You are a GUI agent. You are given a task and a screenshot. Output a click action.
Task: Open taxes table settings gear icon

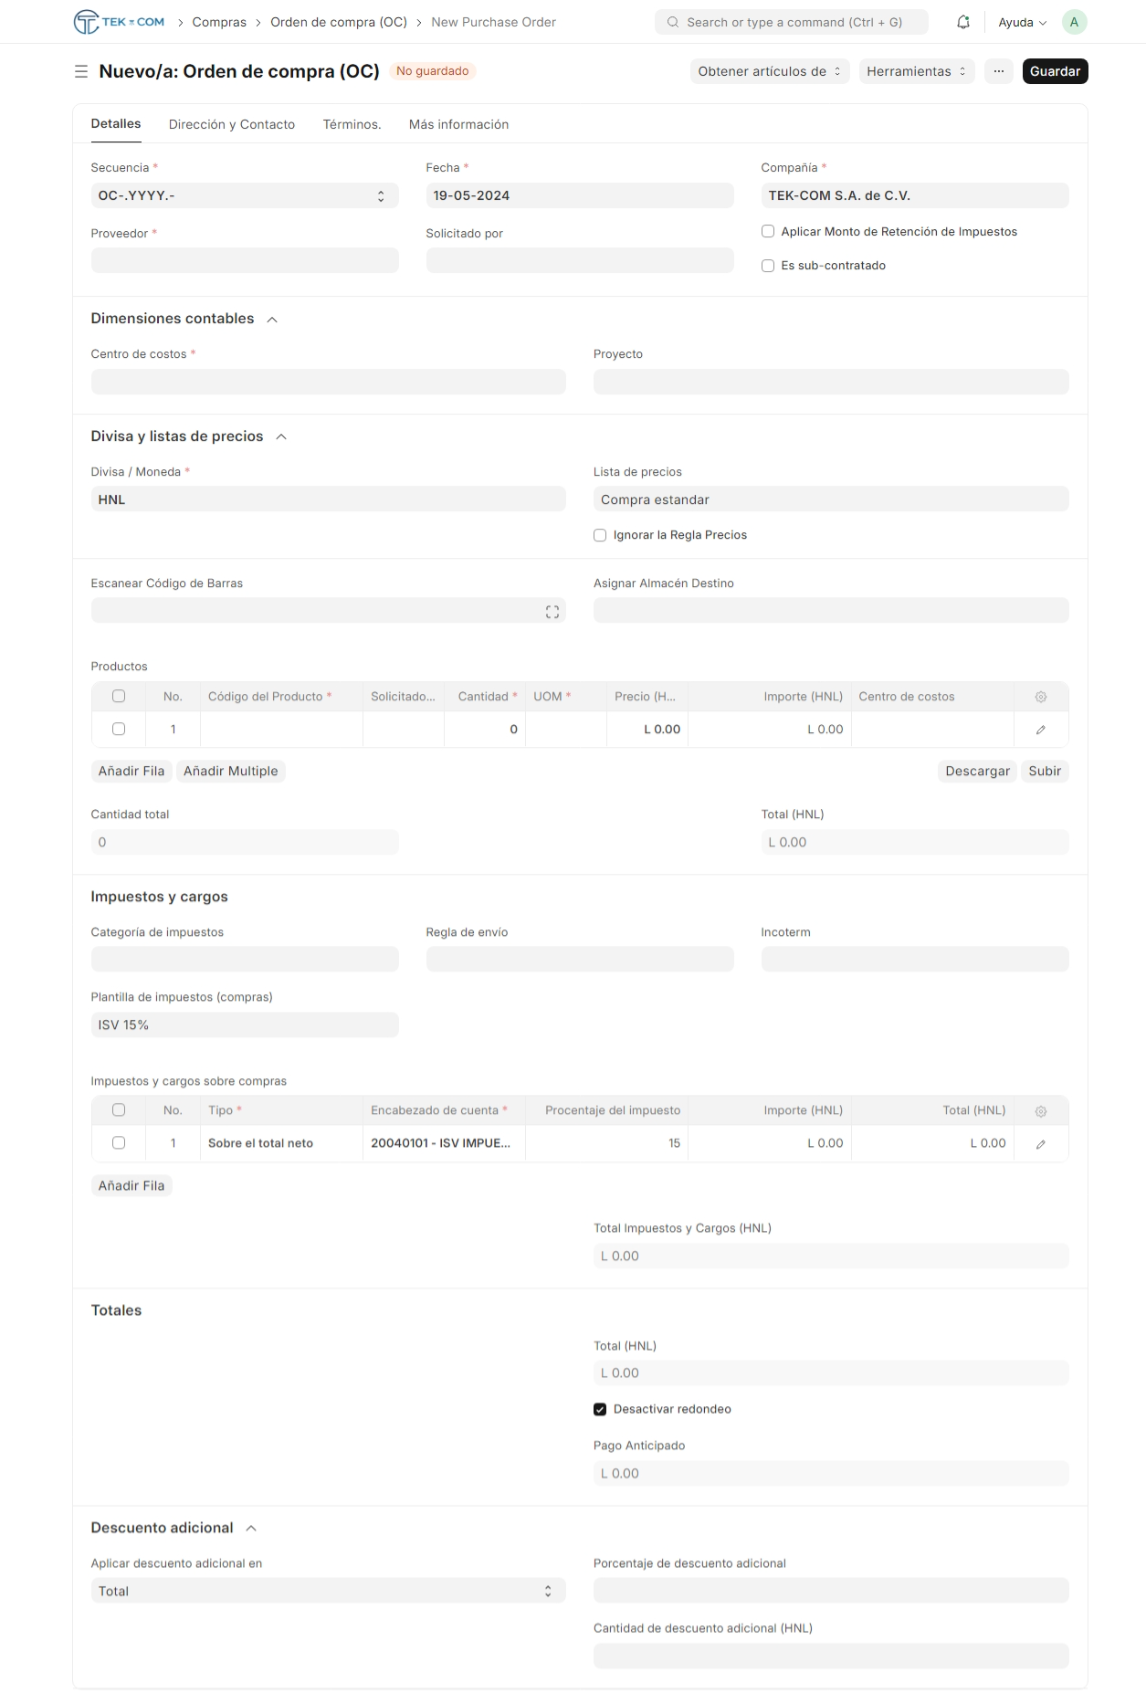(x=1040, y=1111)
